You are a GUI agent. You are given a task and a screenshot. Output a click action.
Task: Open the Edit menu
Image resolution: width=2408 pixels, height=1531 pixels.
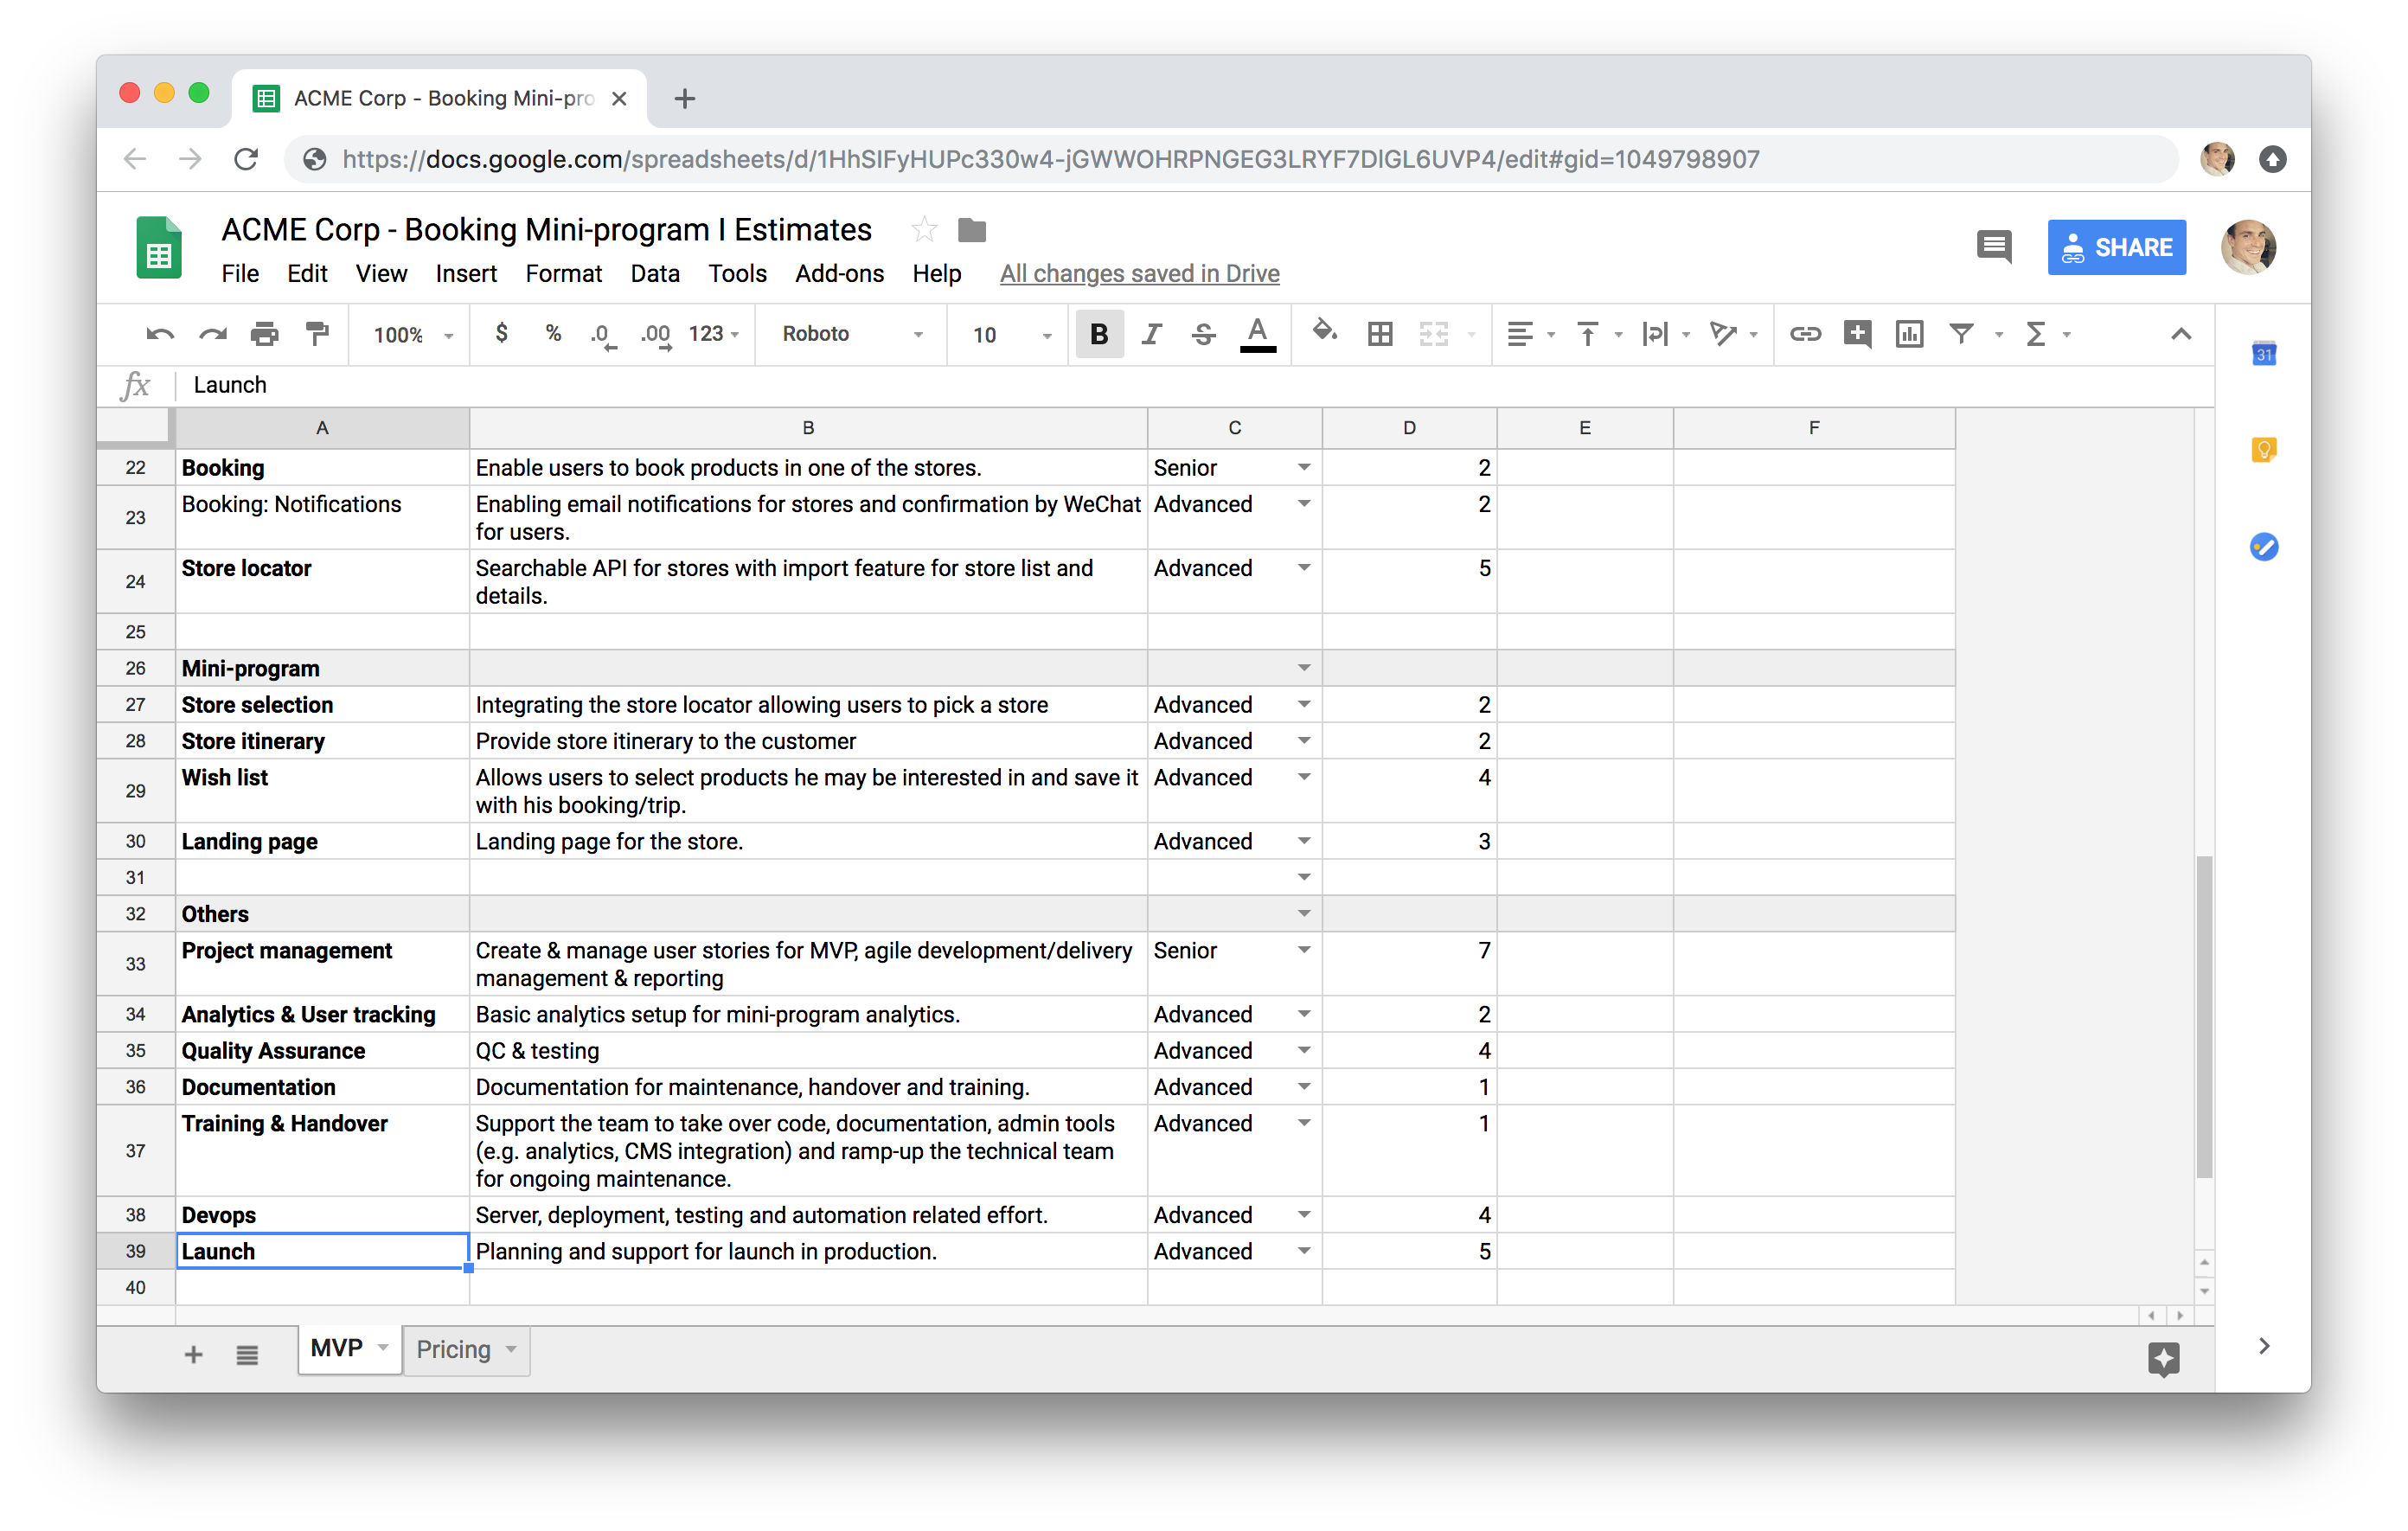pos(307,274)
